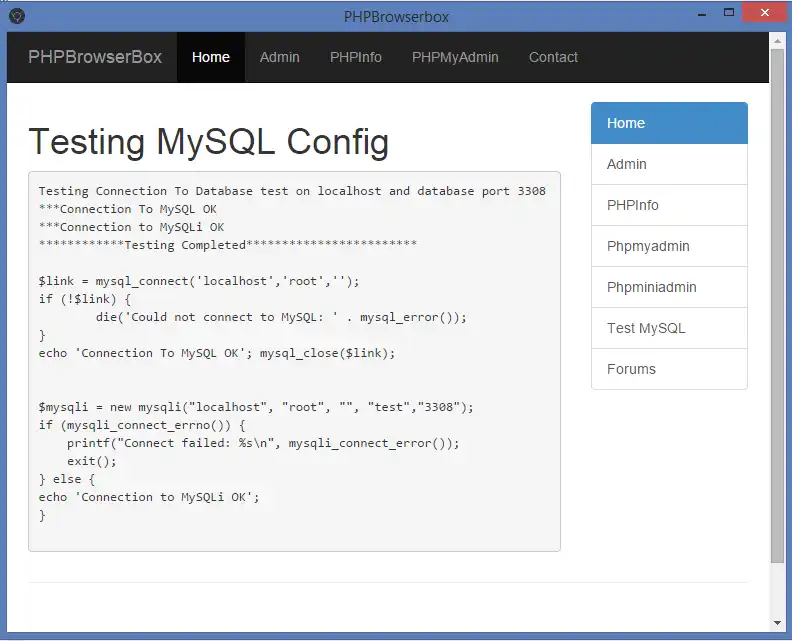This screenshot has width=792, height=641.
Task: Click Phpmyadmin in the sidebar
Action: coord(669,246)
